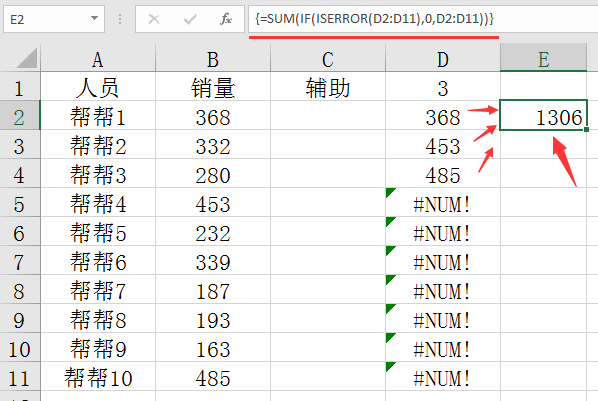Click the #NUM! error cell in row 8
Image resolution: width=598 pixels, height=401 pixels.
[443, 290]
